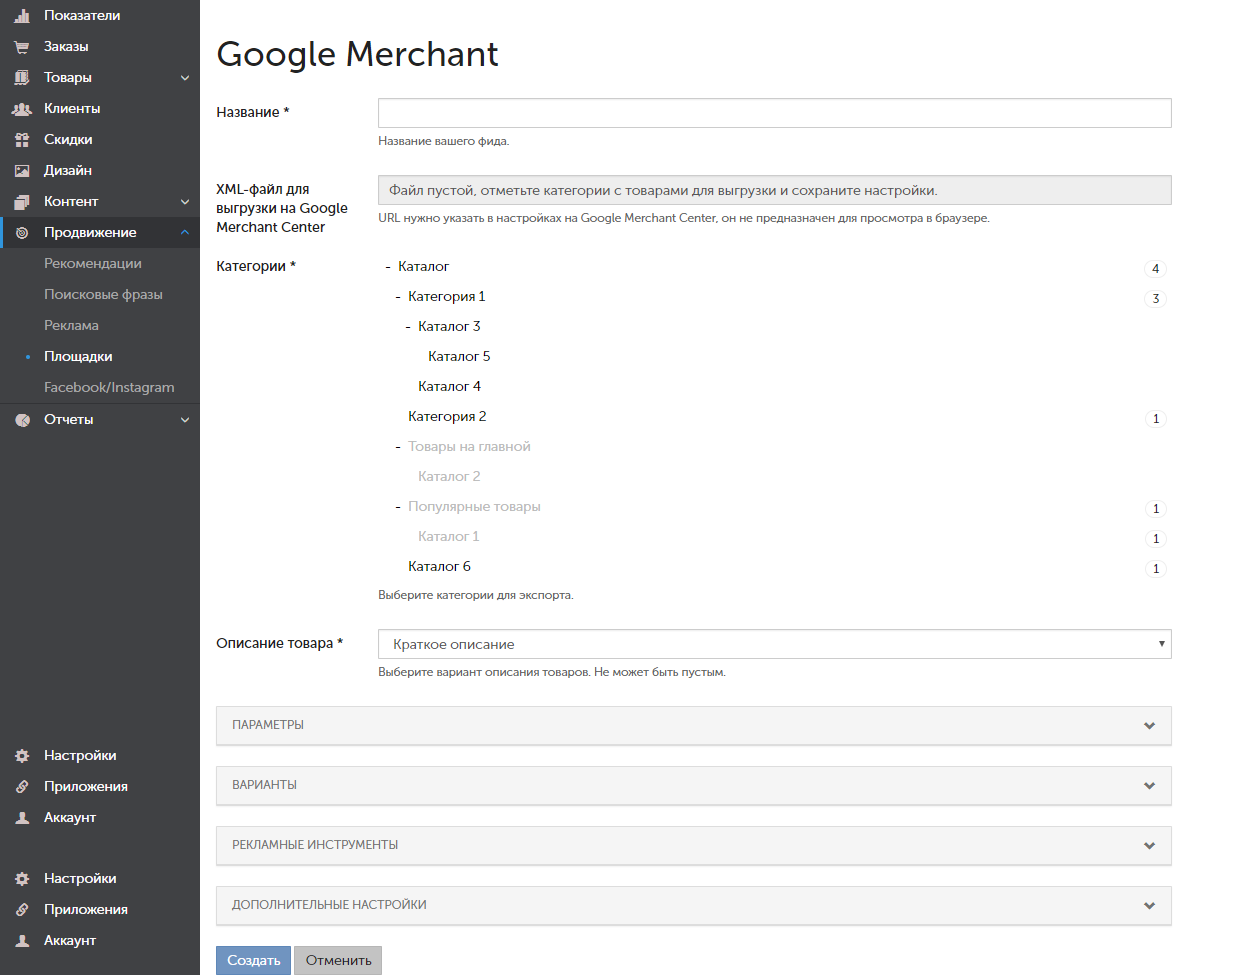This screenshot has height=975, width=1241.
Task: Open the Описание товара dropdown
Action: (774, 644)
